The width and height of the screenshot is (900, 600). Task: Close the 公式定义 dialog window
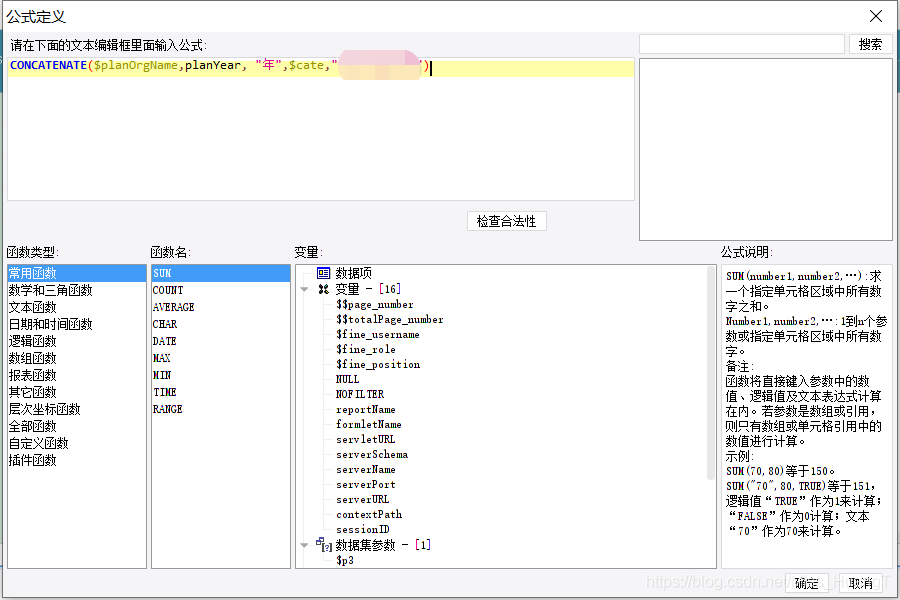point(876,16)
